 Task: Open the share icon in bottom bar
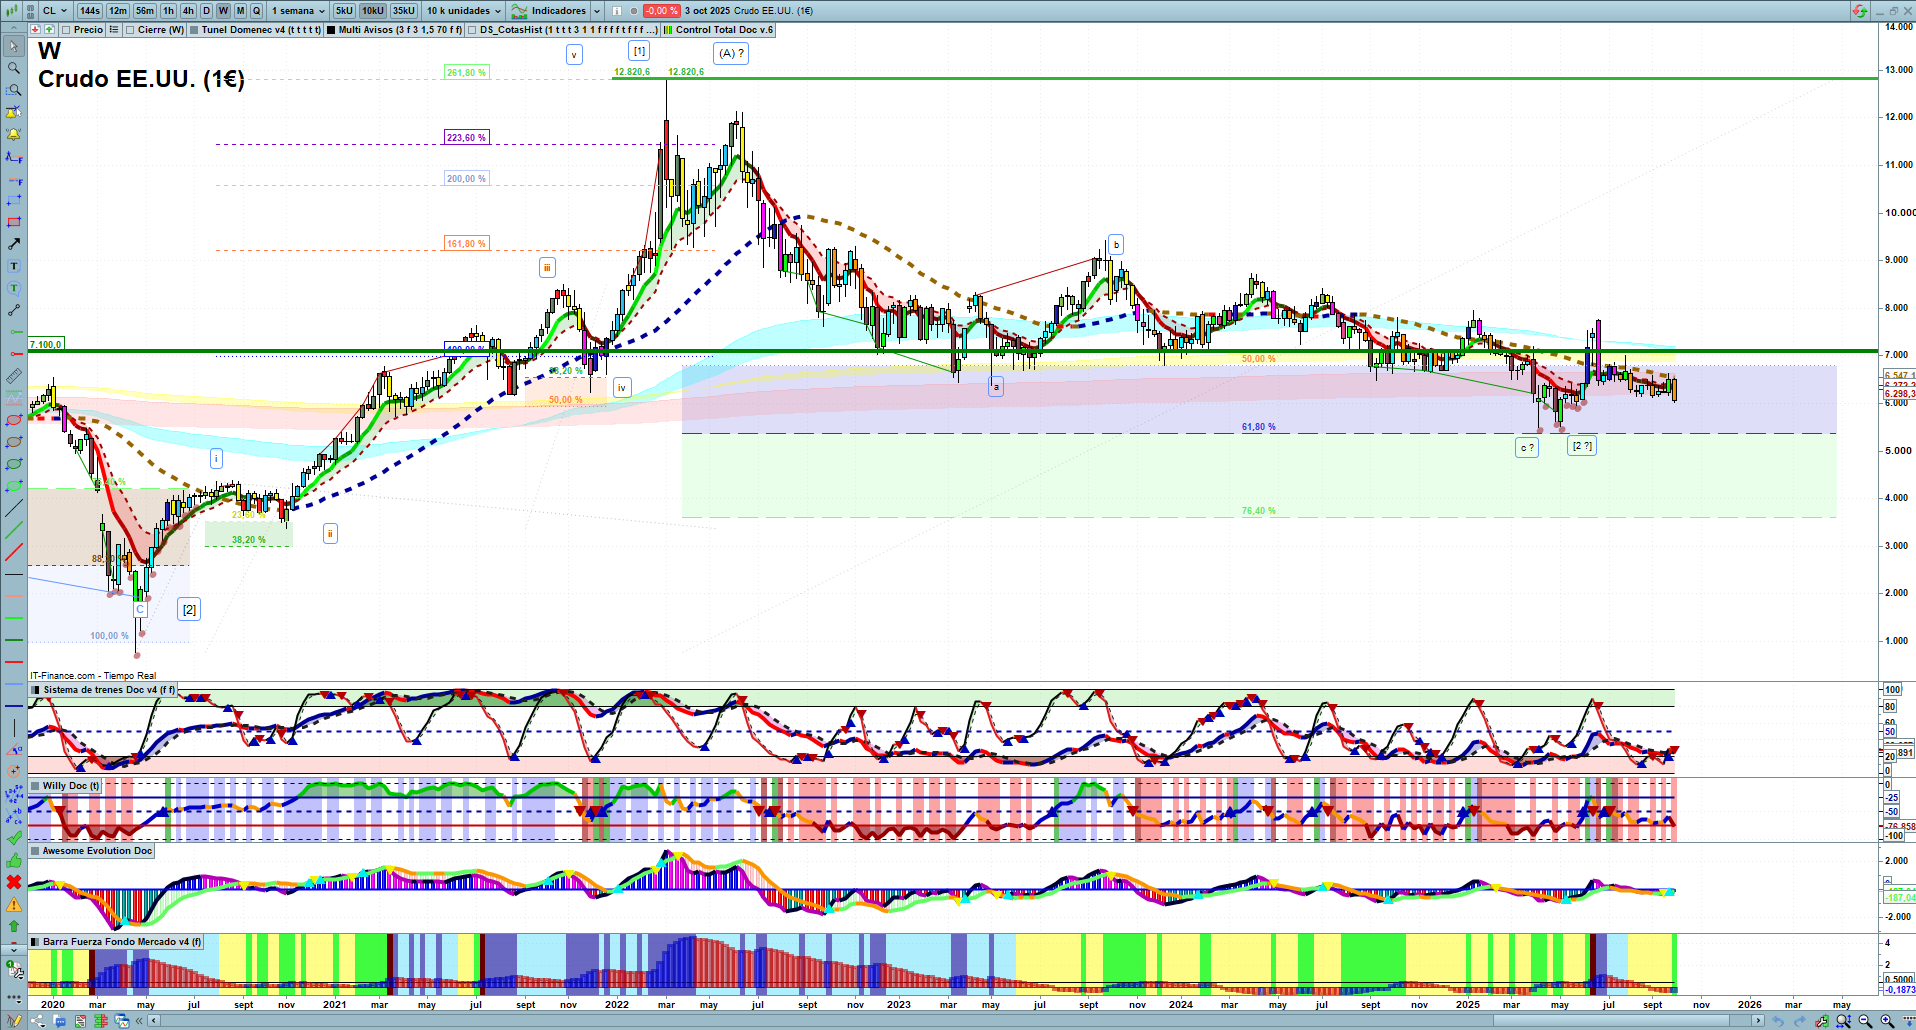pyautogui.click(x=38, y=1021)
